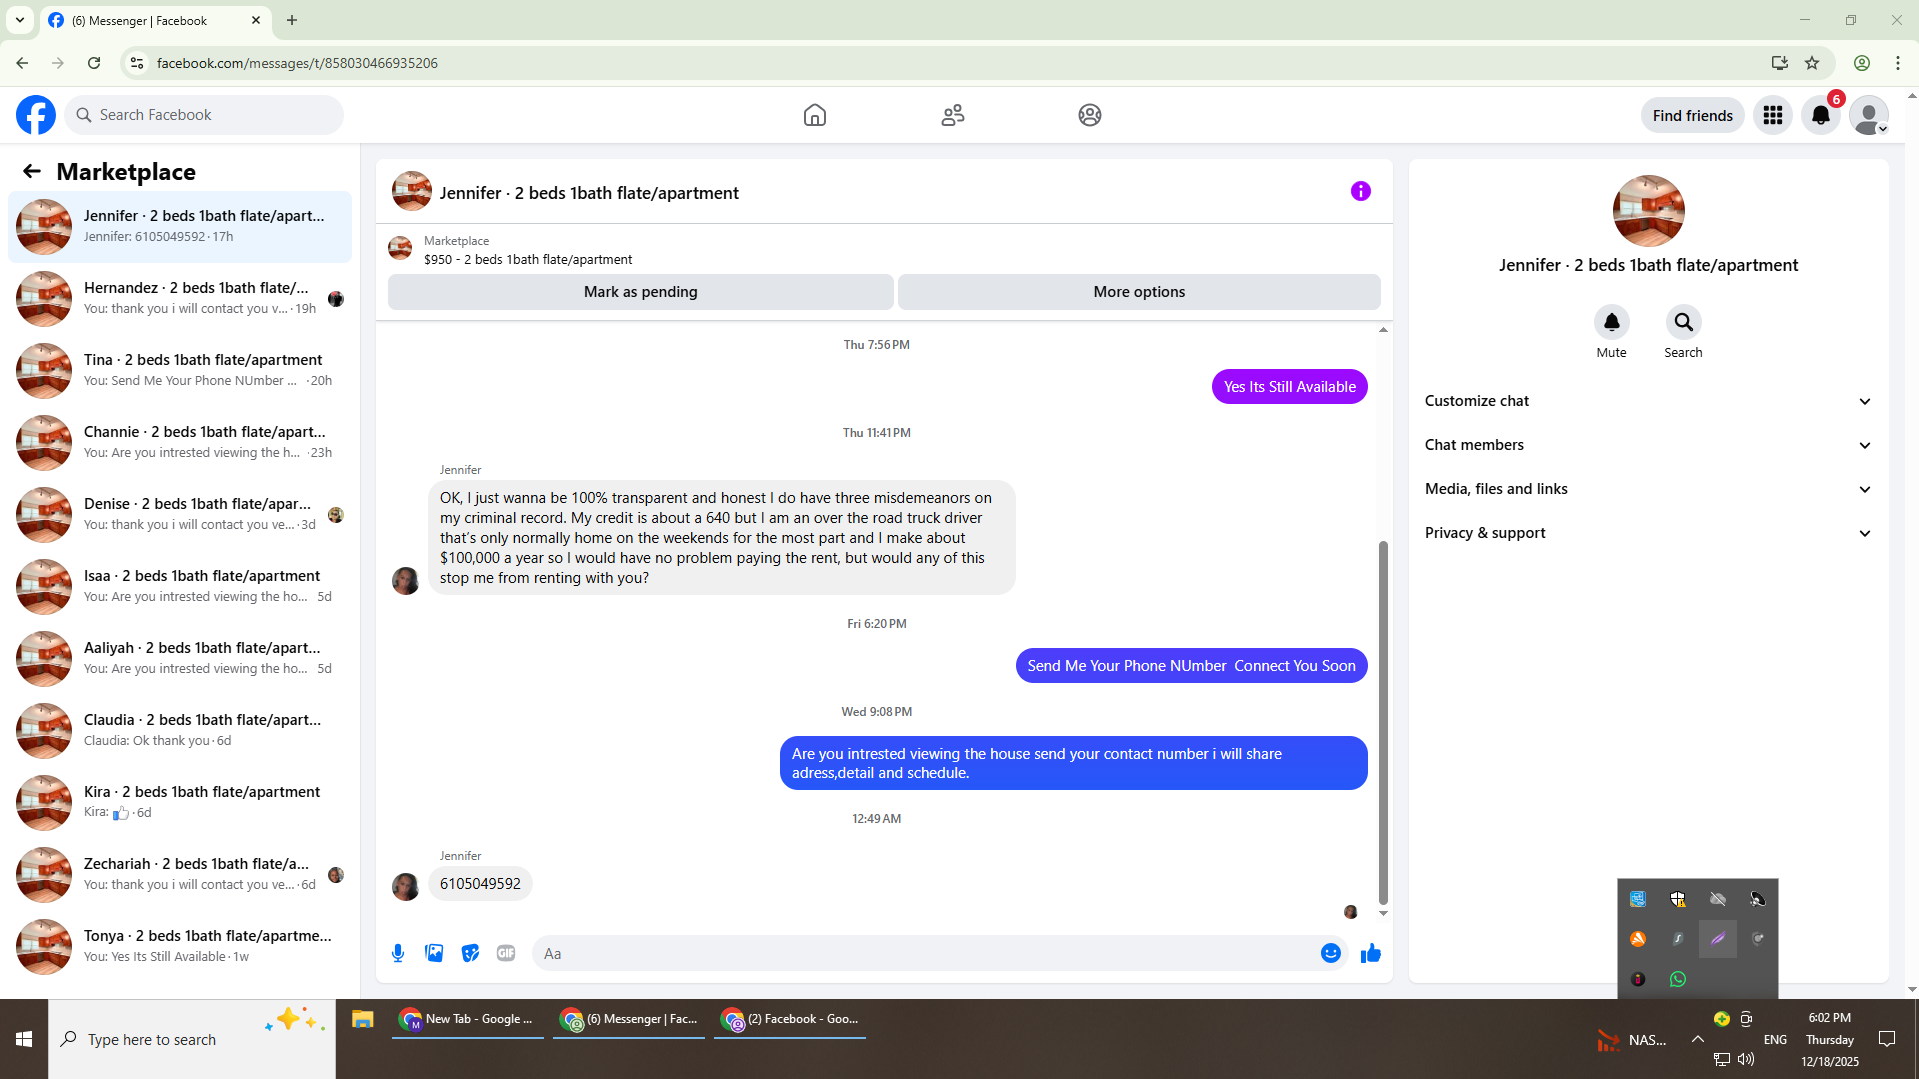Open the notifications bell with badge 6
This screenshot has height=1079, width=1919.
click(1821, 115)
